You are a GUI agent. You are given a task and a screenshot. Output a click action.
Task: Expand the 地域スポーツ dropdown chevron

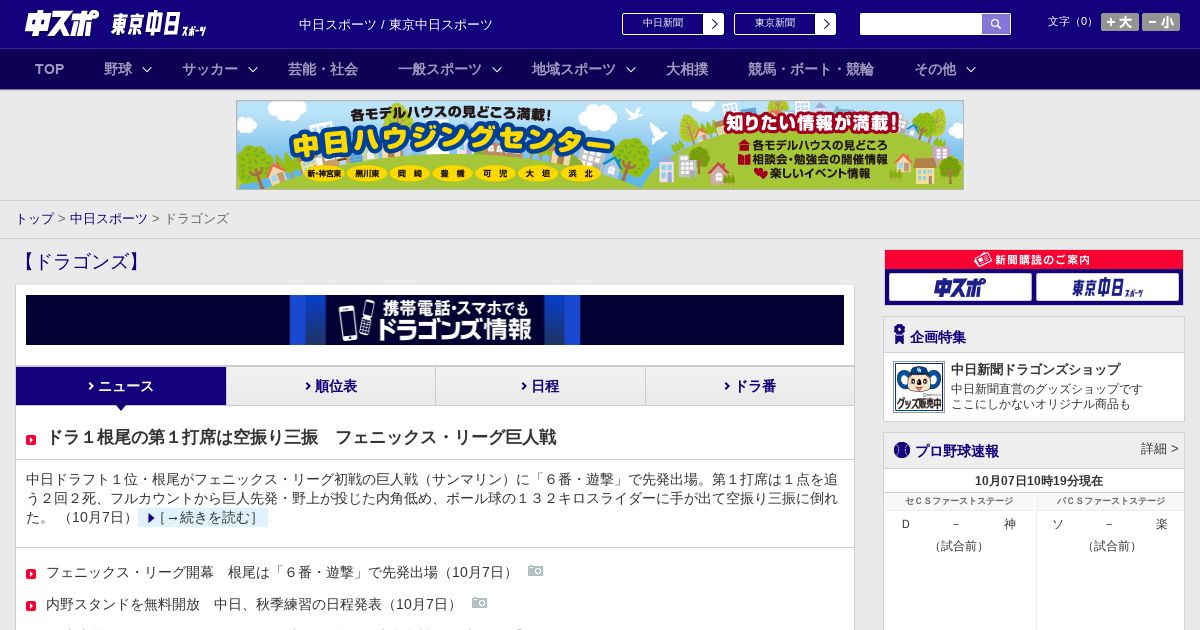(631, 69)
